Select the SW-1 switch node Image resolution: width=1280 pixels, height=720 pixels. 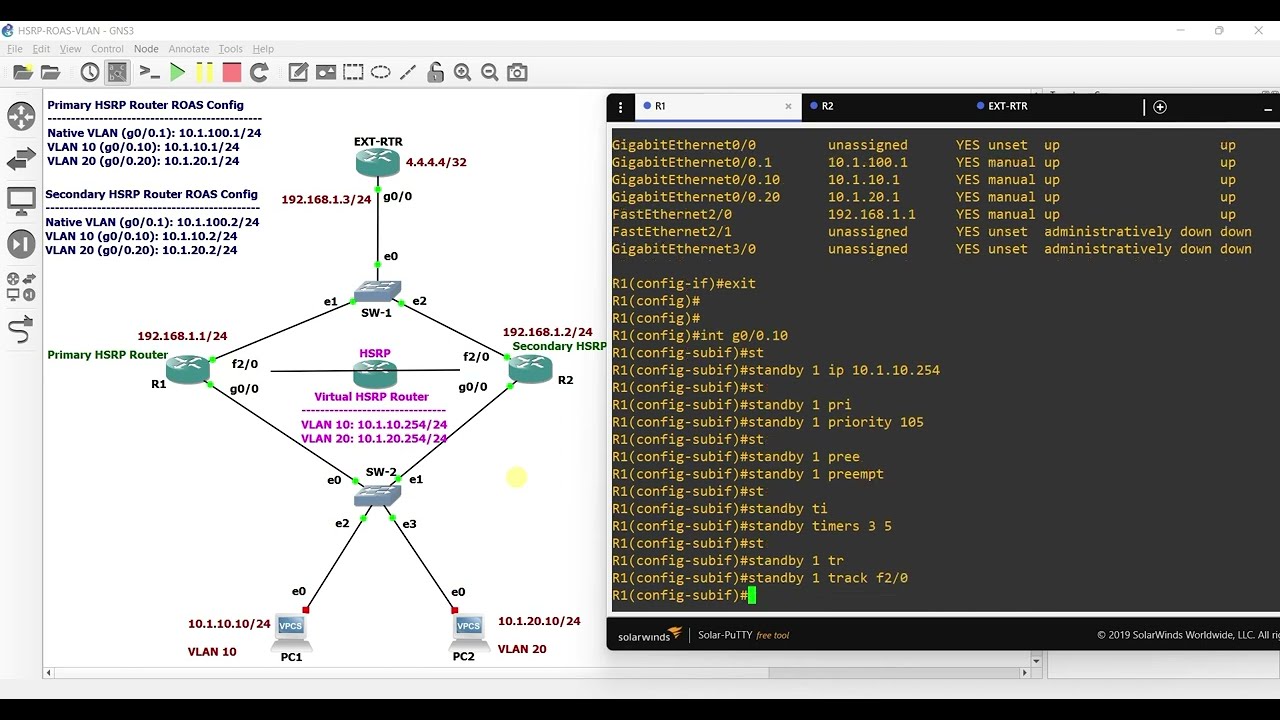click(377, 292)
